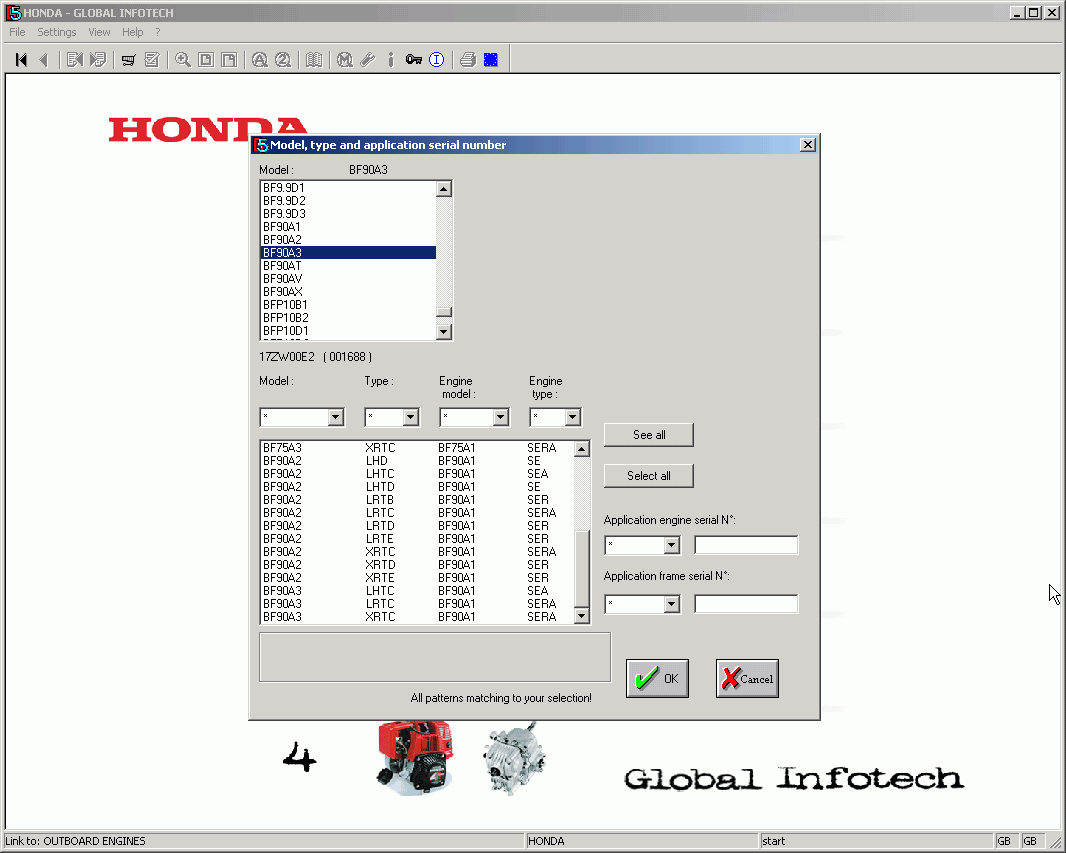Select BF90AX in the model list
Screen dimensions: 1066x853
(x=347, y=292)
